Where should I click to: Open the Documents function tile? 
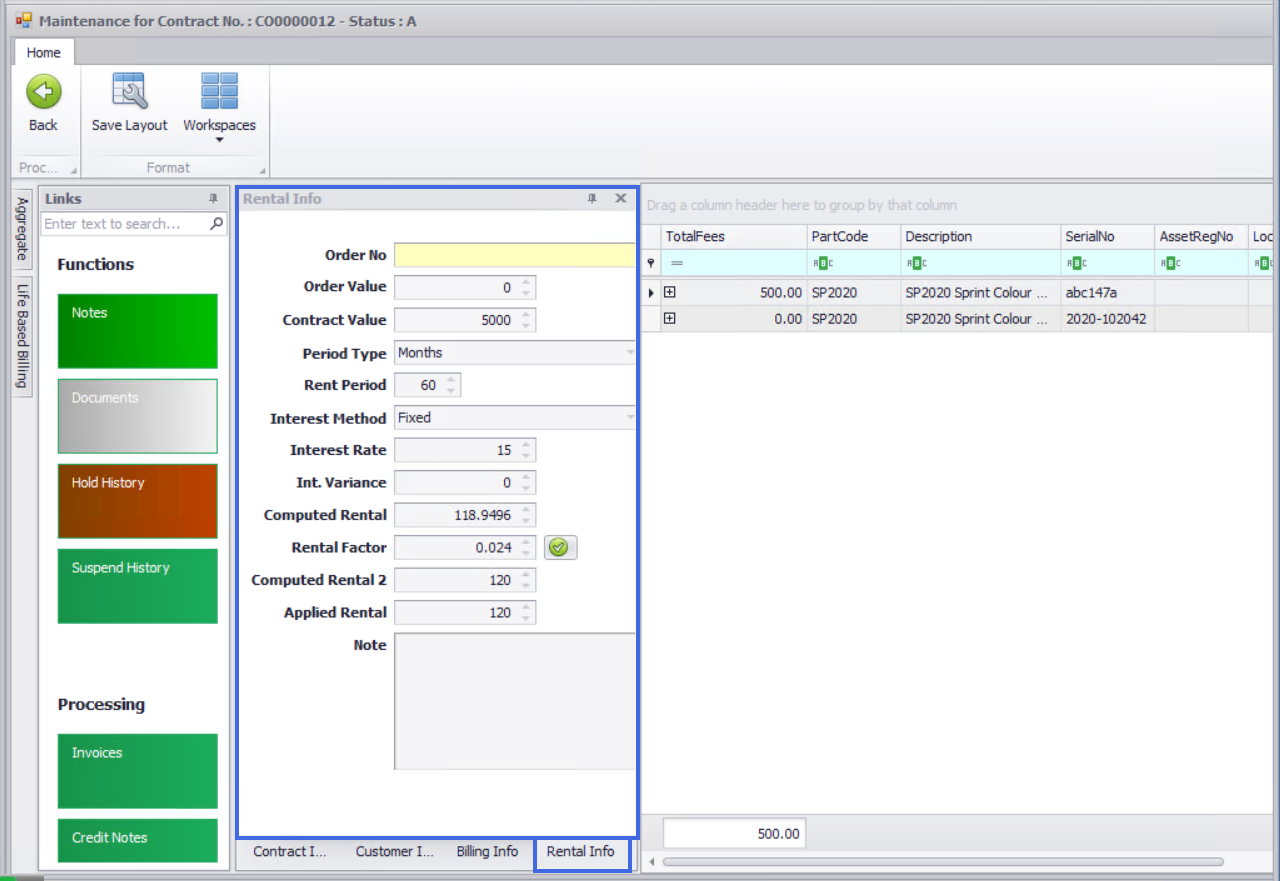[x=137, y=416]
